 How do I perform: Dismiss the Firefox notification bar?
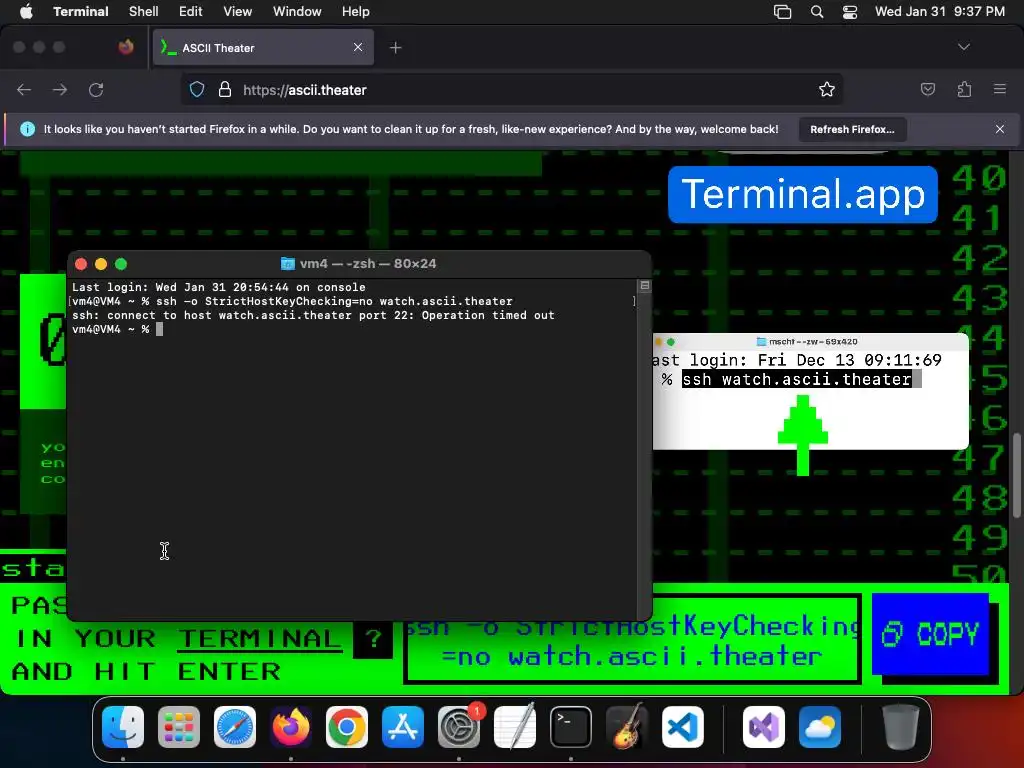(x=1000, y=129)
